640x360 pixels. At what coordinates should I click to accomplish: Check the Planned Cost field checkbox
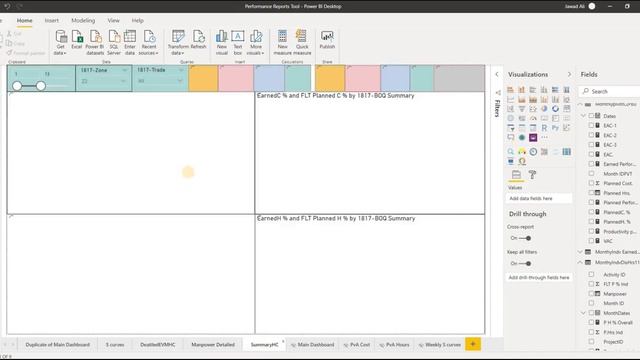(591, 183)
